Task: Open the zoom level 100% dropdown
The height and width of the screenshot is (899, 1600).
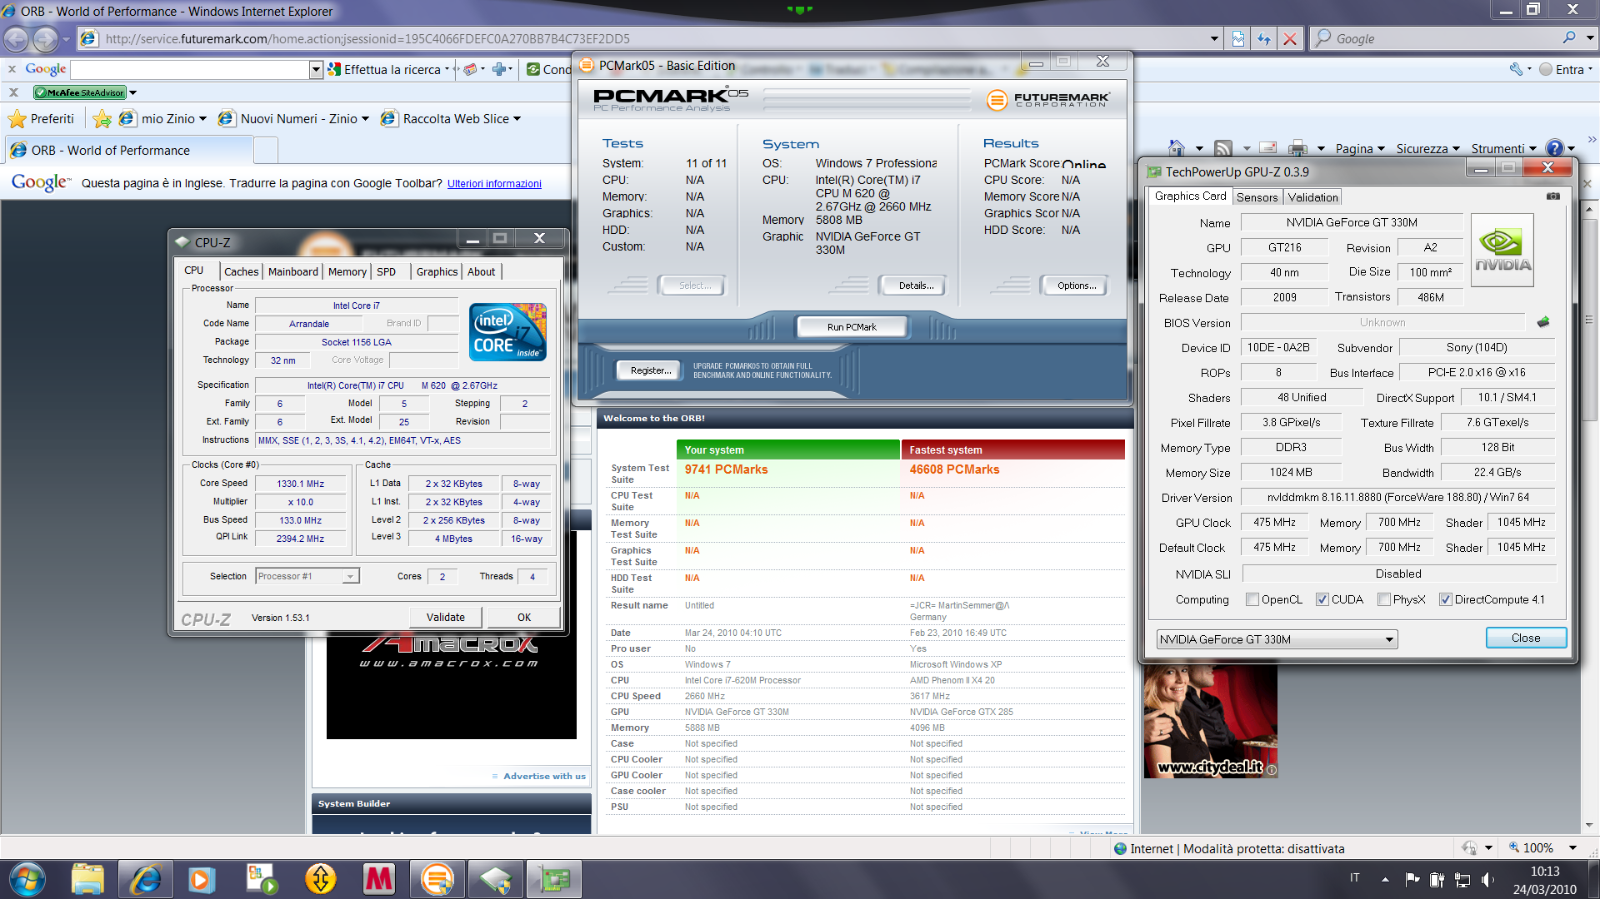Action: pos(1573,848)
